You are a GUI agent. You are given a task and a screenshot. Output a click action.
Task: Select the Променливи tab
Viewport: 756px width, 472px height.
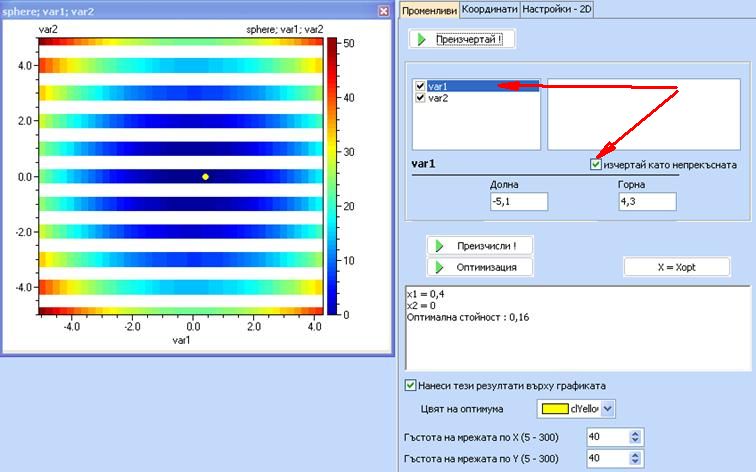[x=429, y=9]
